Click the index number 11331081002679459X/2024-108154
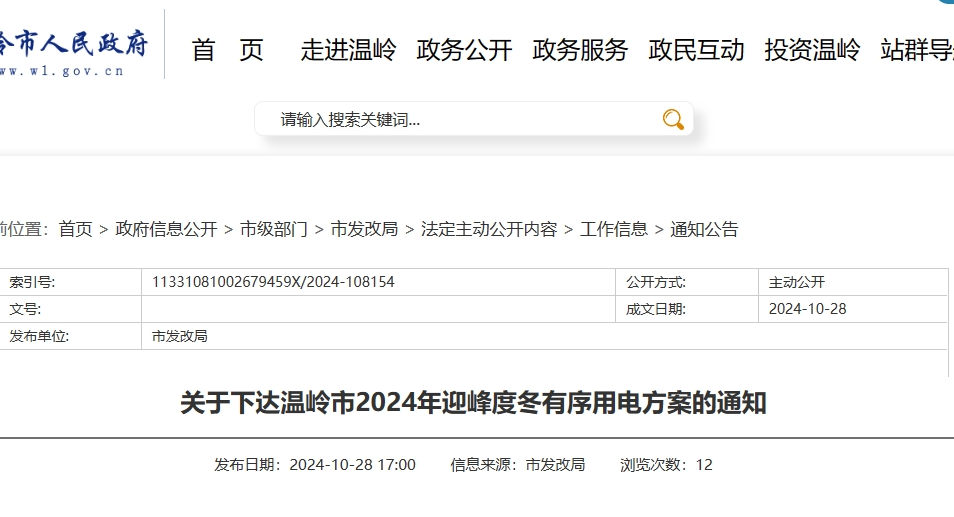Image resolution: width=954 pixels, height=517 pixels. 273,282
